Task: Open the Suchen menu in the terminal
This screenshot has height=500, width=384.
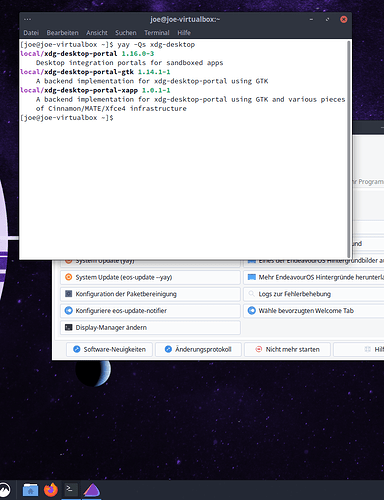Action: coord(126,33)
